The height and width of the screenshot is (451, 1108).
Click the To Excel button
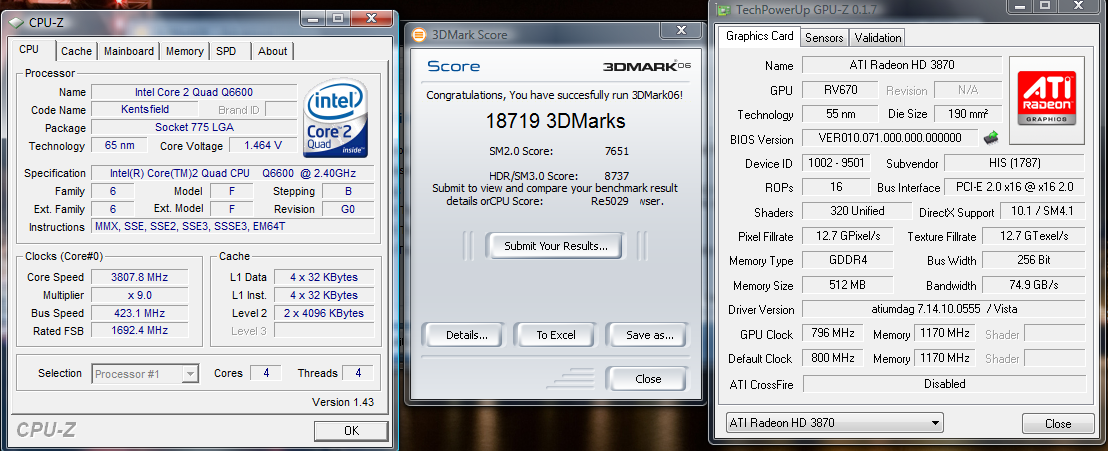point(555,335)
